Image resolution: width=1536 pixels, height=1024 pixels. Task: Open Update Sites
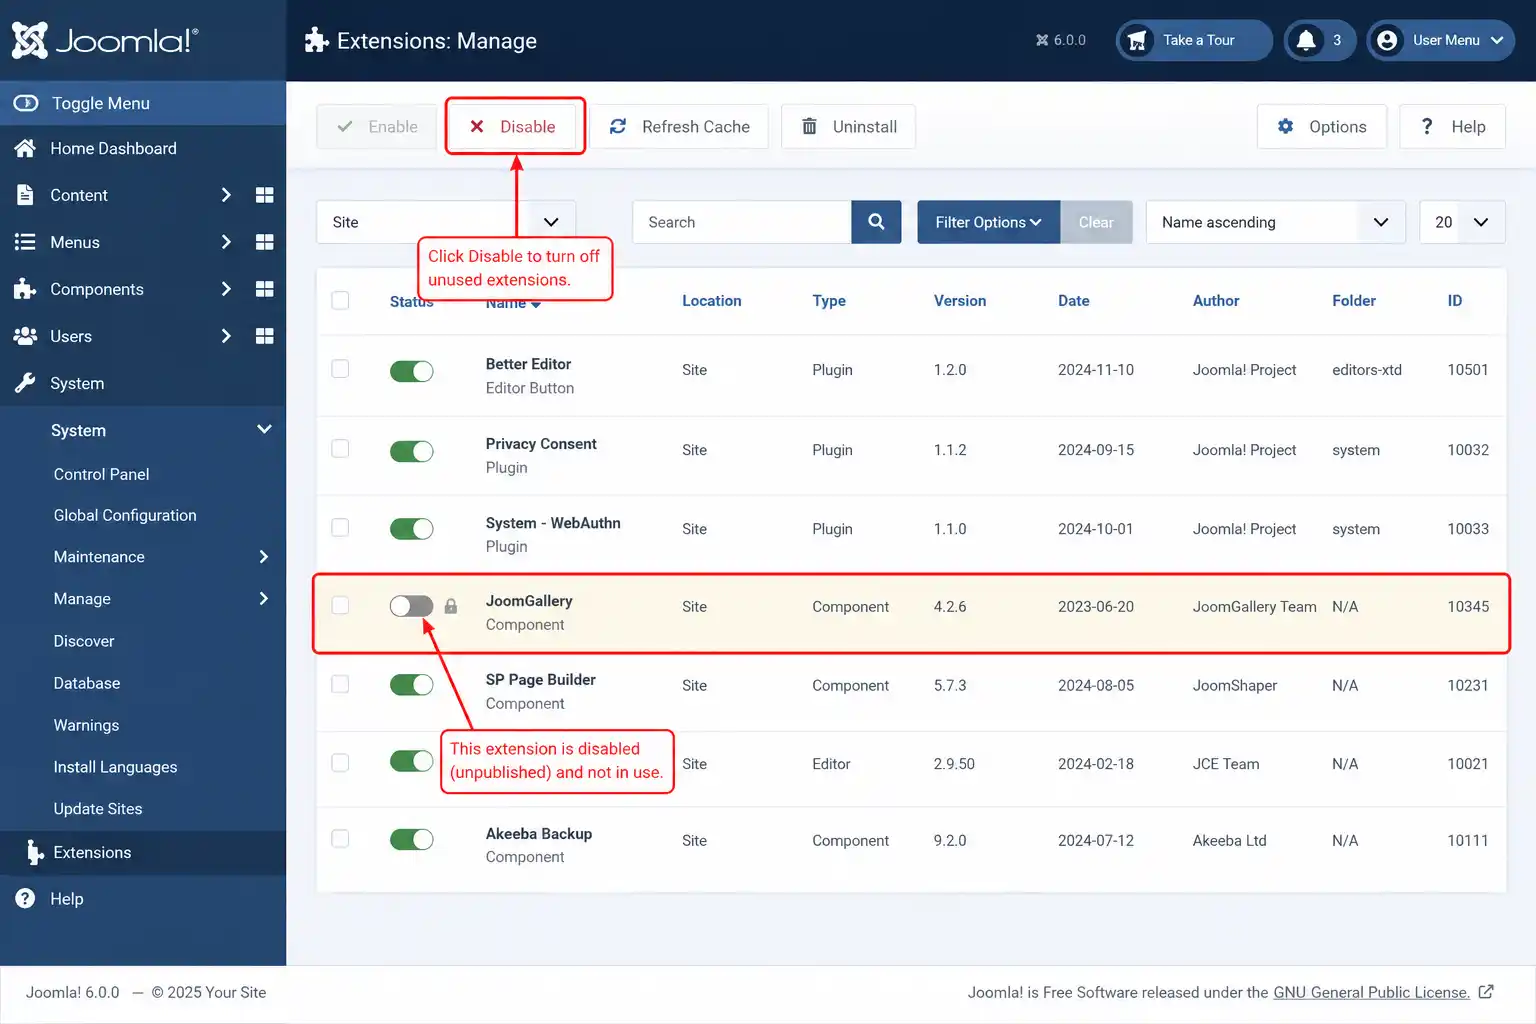tap(98, 809)
